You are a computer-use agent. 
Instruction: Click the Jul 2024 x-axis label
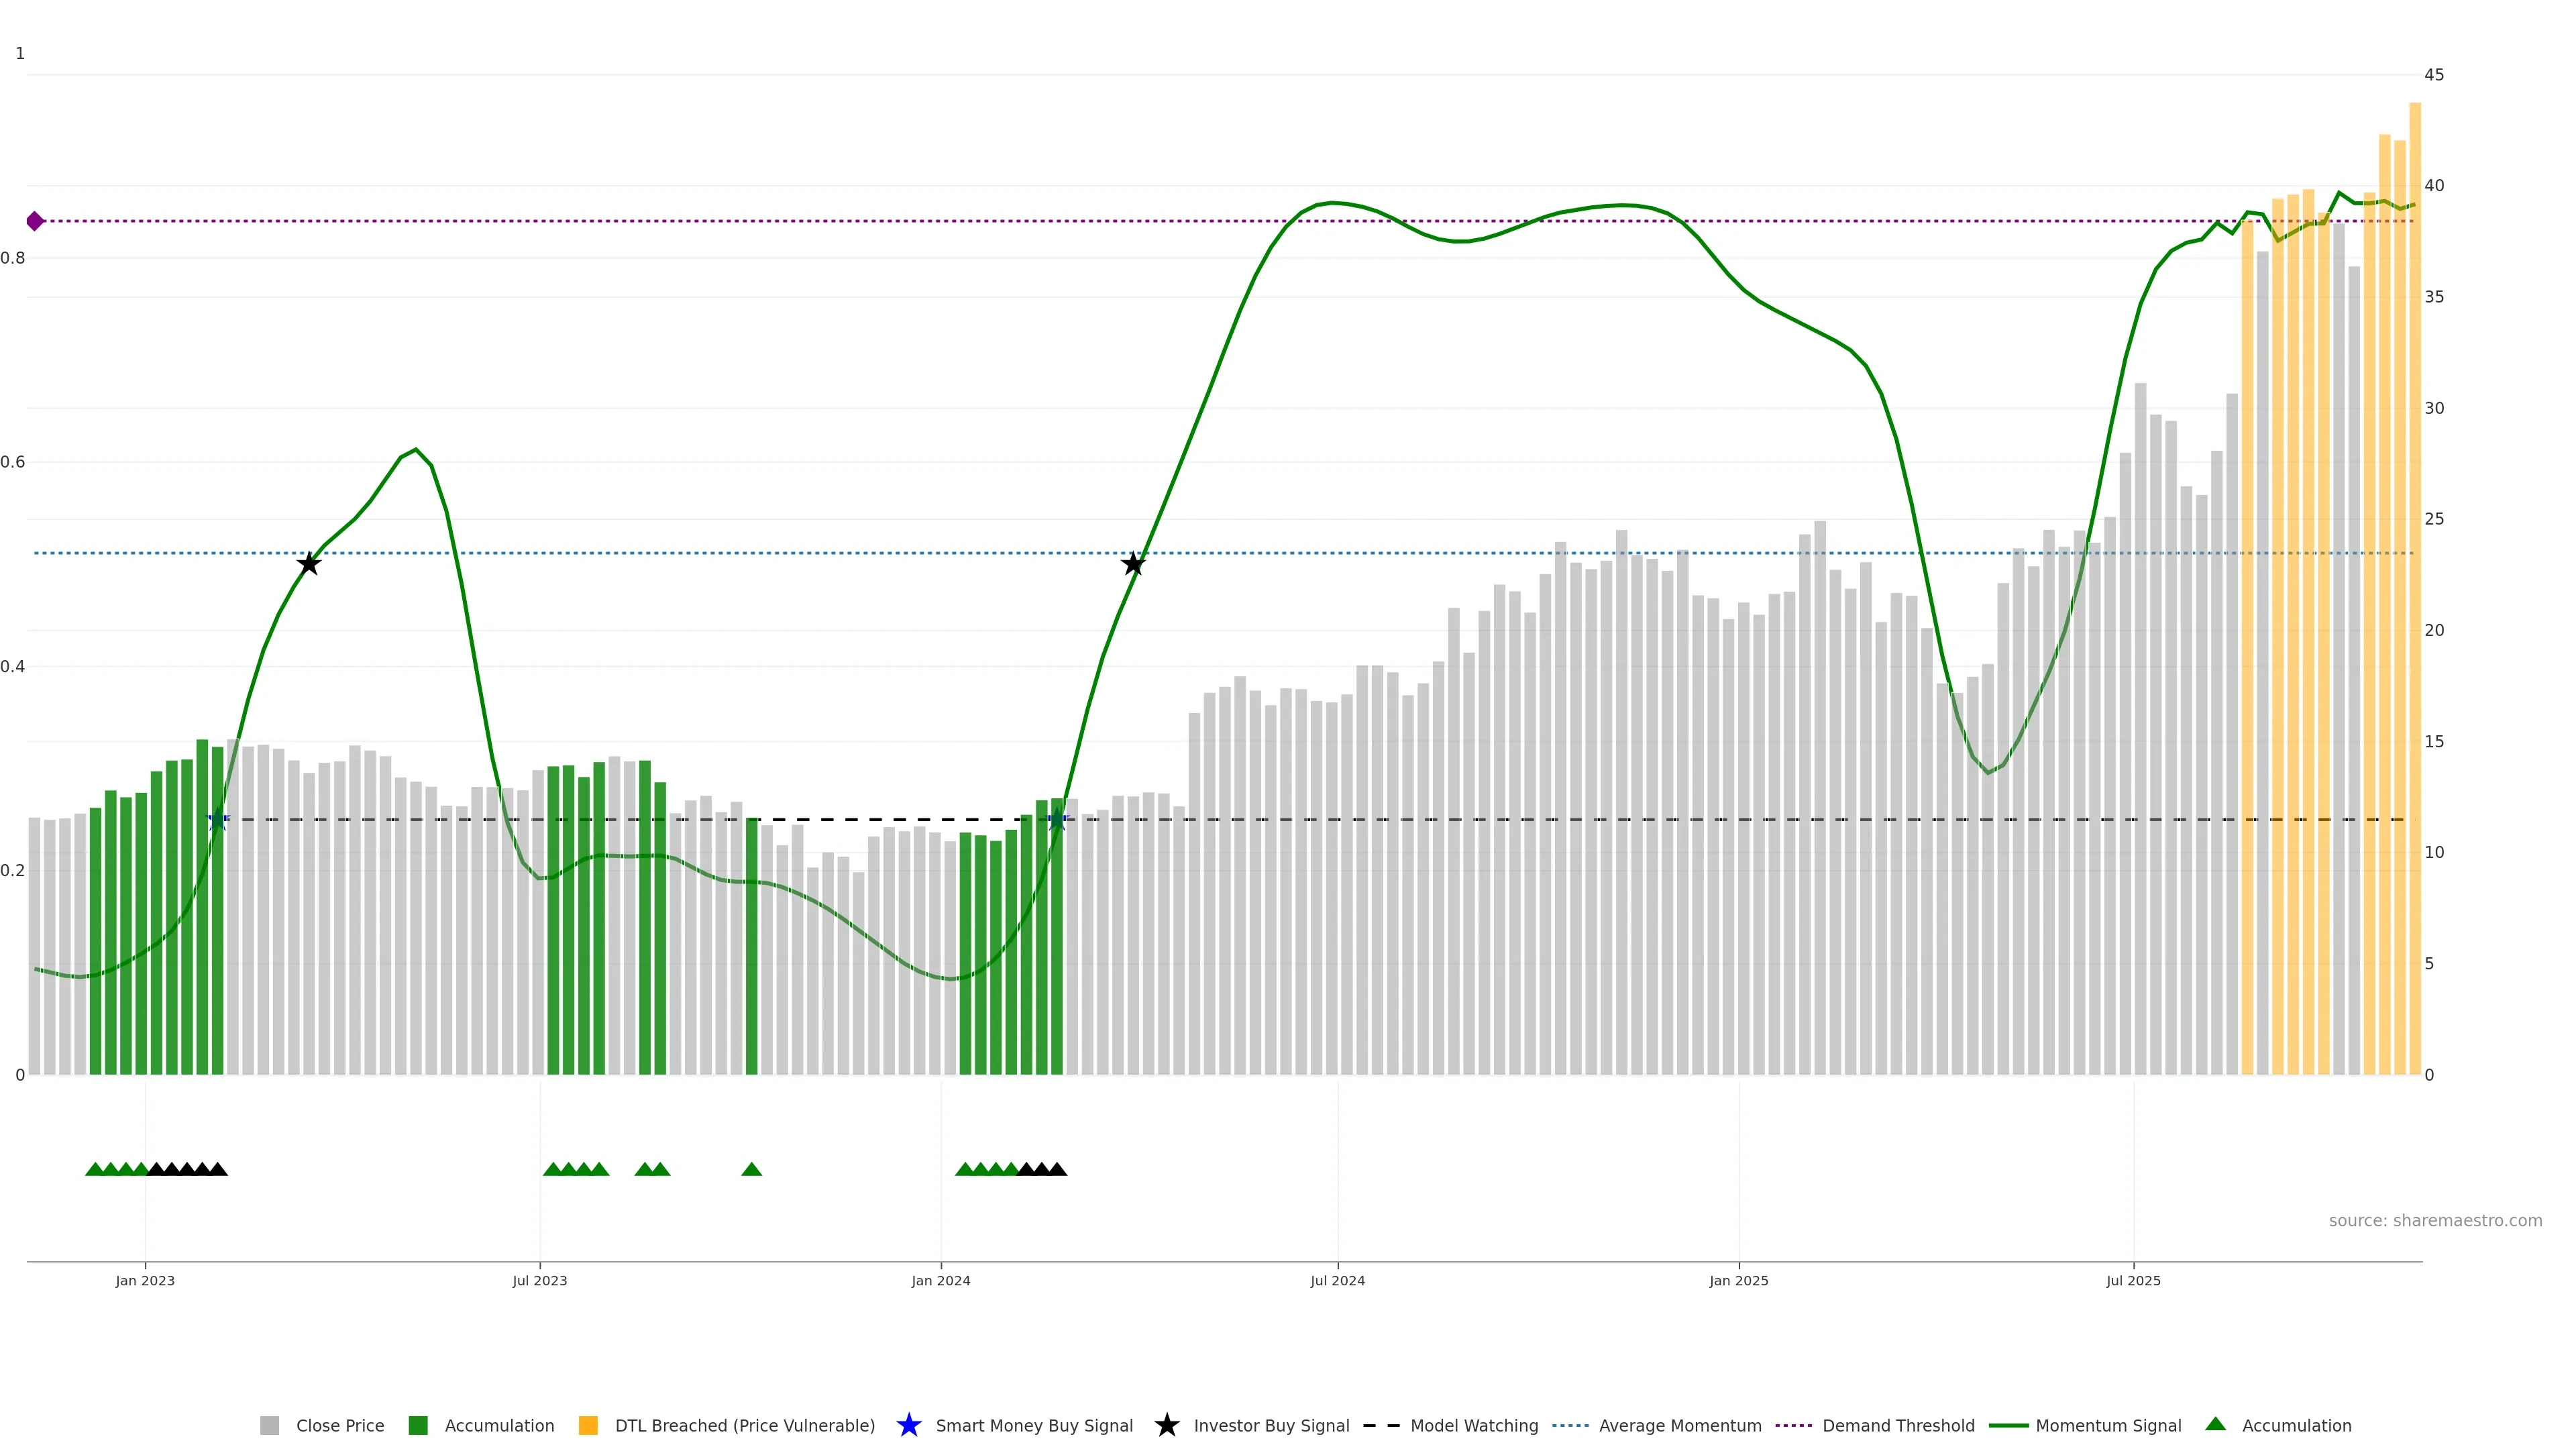tap(1337, 1281)
